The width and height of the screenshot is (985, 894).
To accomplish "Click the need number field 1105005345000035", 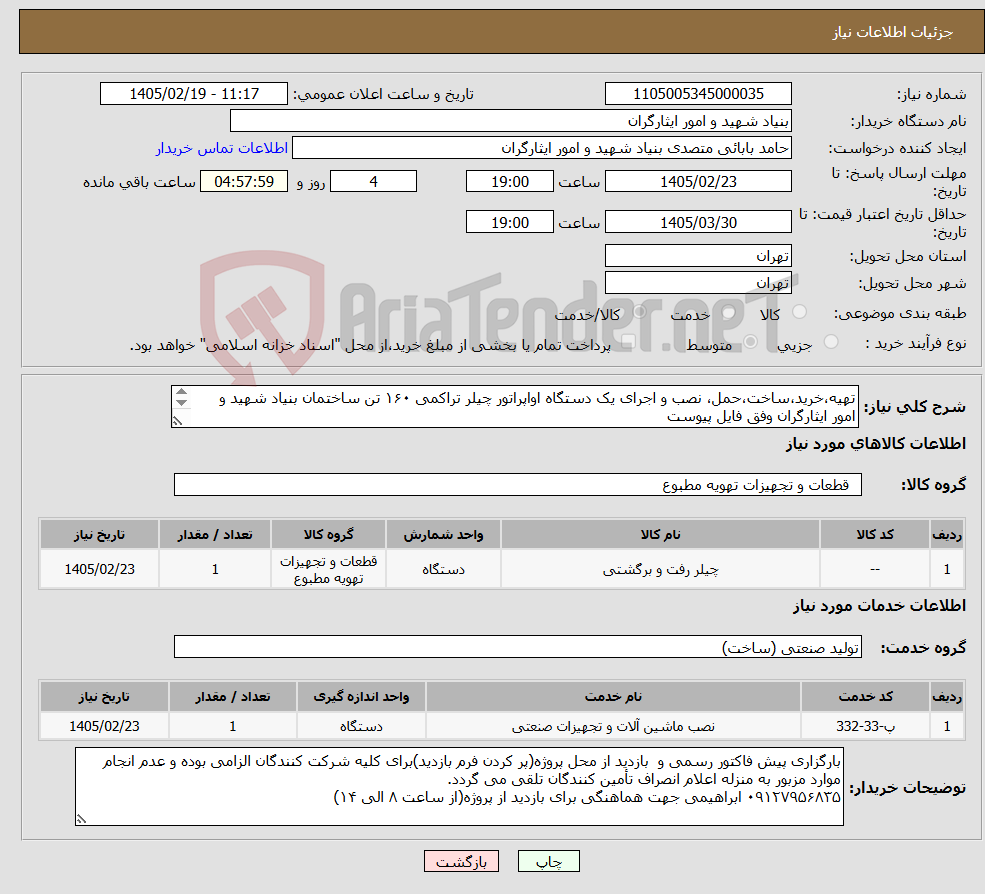I will coord(698,94).
